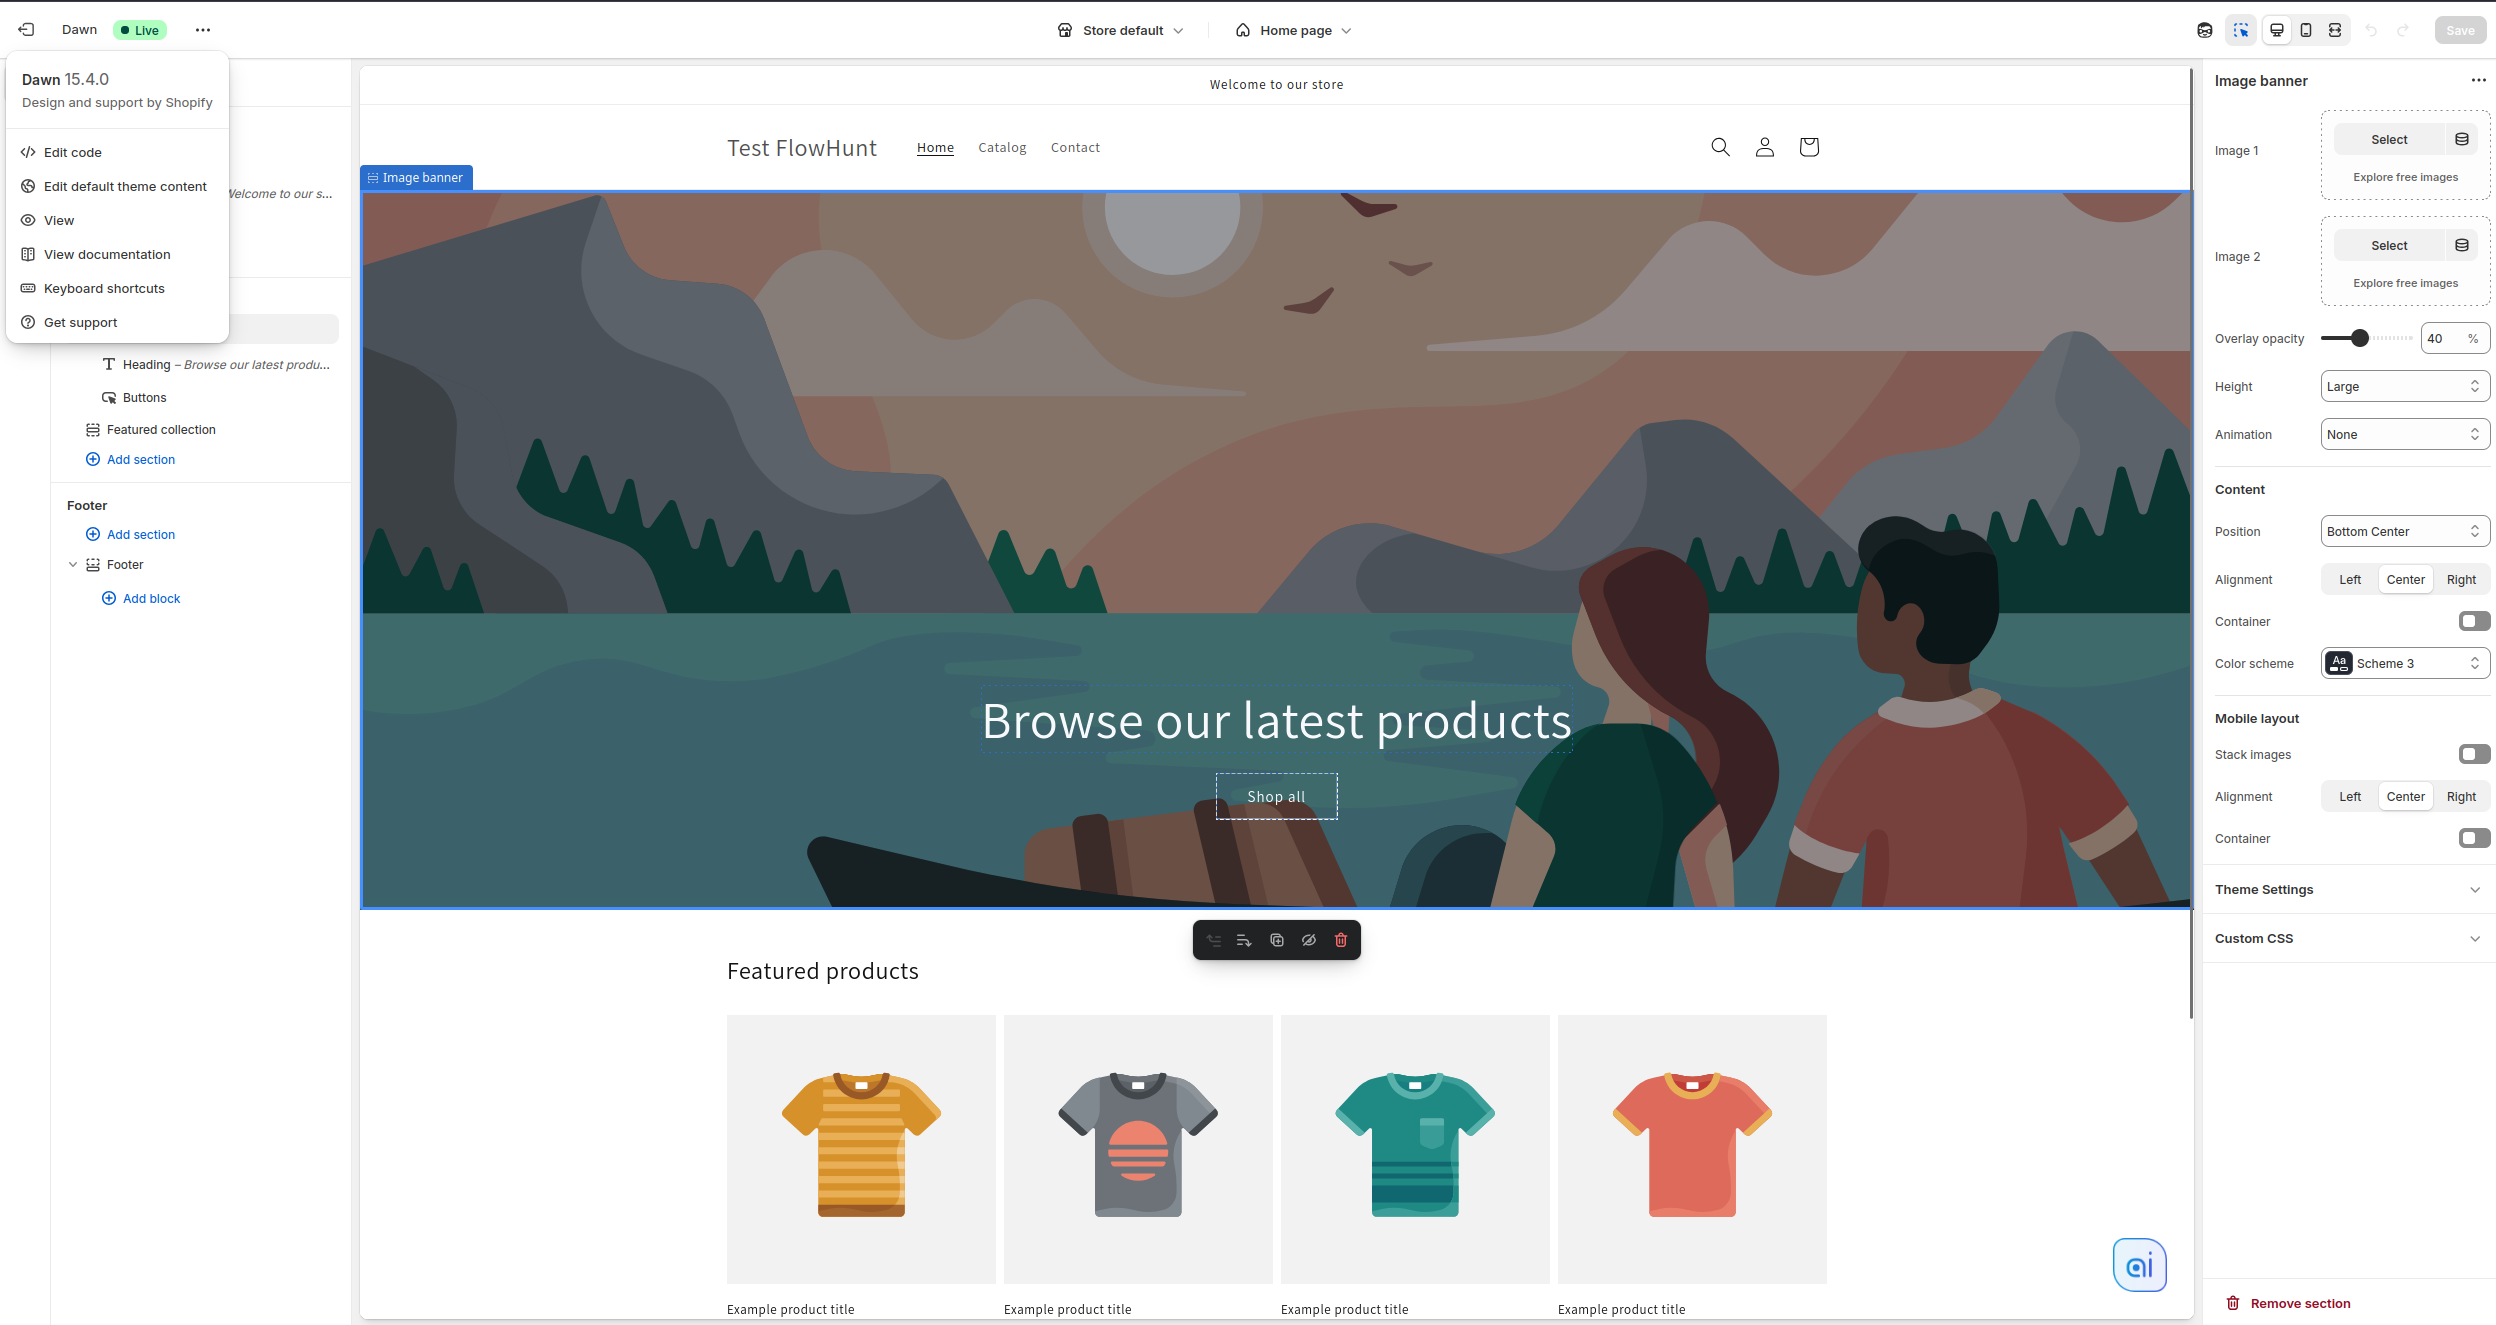This screenshot has width=2496, height=1325.
Task: Exit the theme editor via top-left icon
Action: point(26,29)
